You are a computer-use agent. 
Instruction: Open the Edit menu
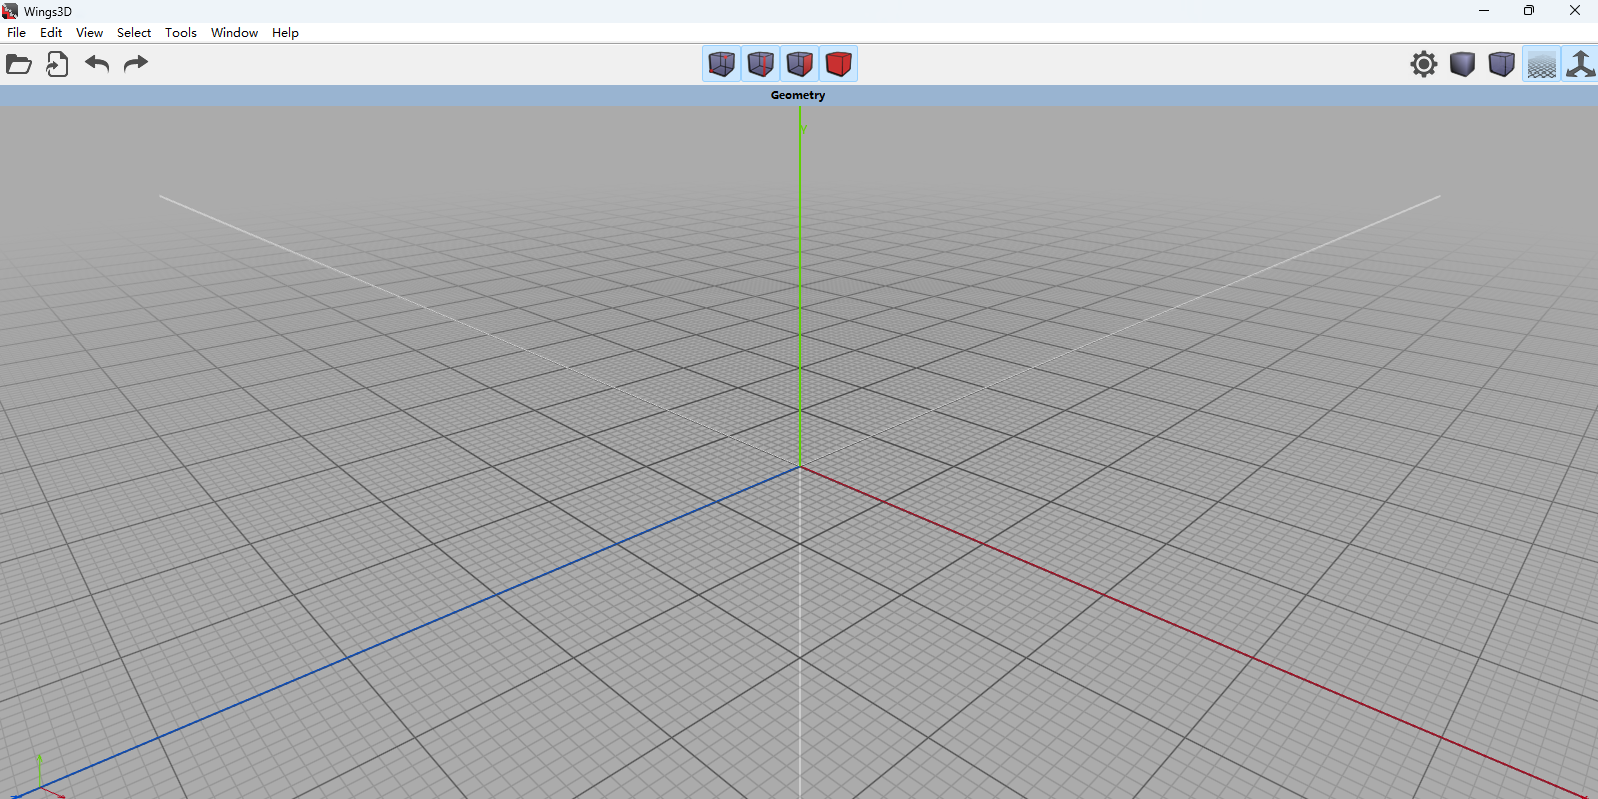[51, 33]
